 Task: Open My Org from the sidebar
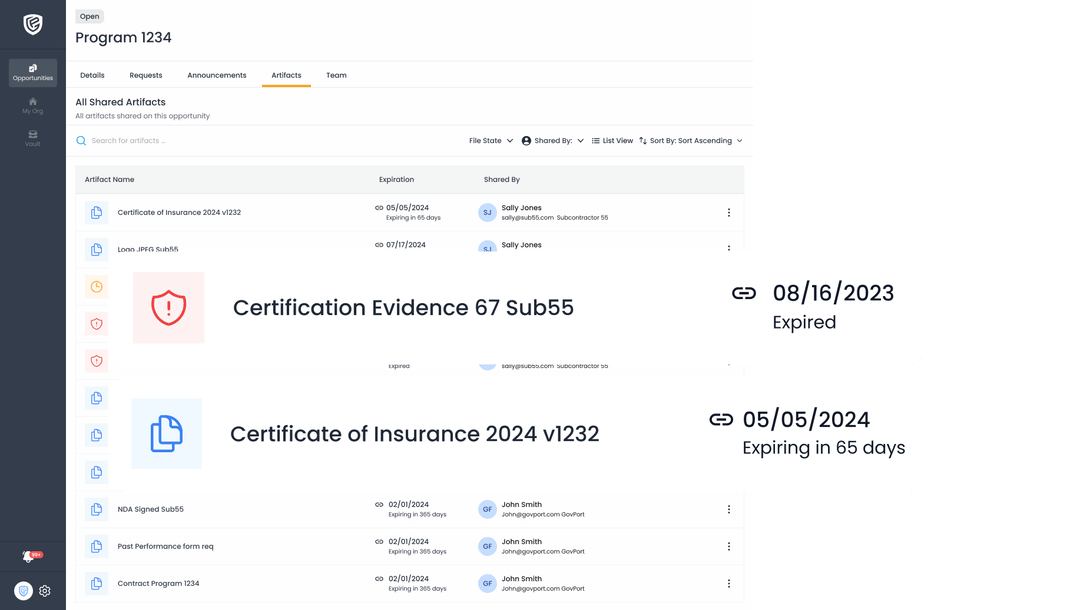tap(32, 104)
